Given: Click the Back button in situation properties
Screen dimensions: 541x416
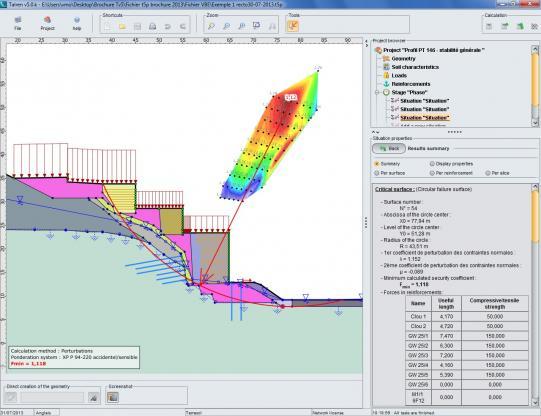Looking at the screenshot, I should point(389,148).
